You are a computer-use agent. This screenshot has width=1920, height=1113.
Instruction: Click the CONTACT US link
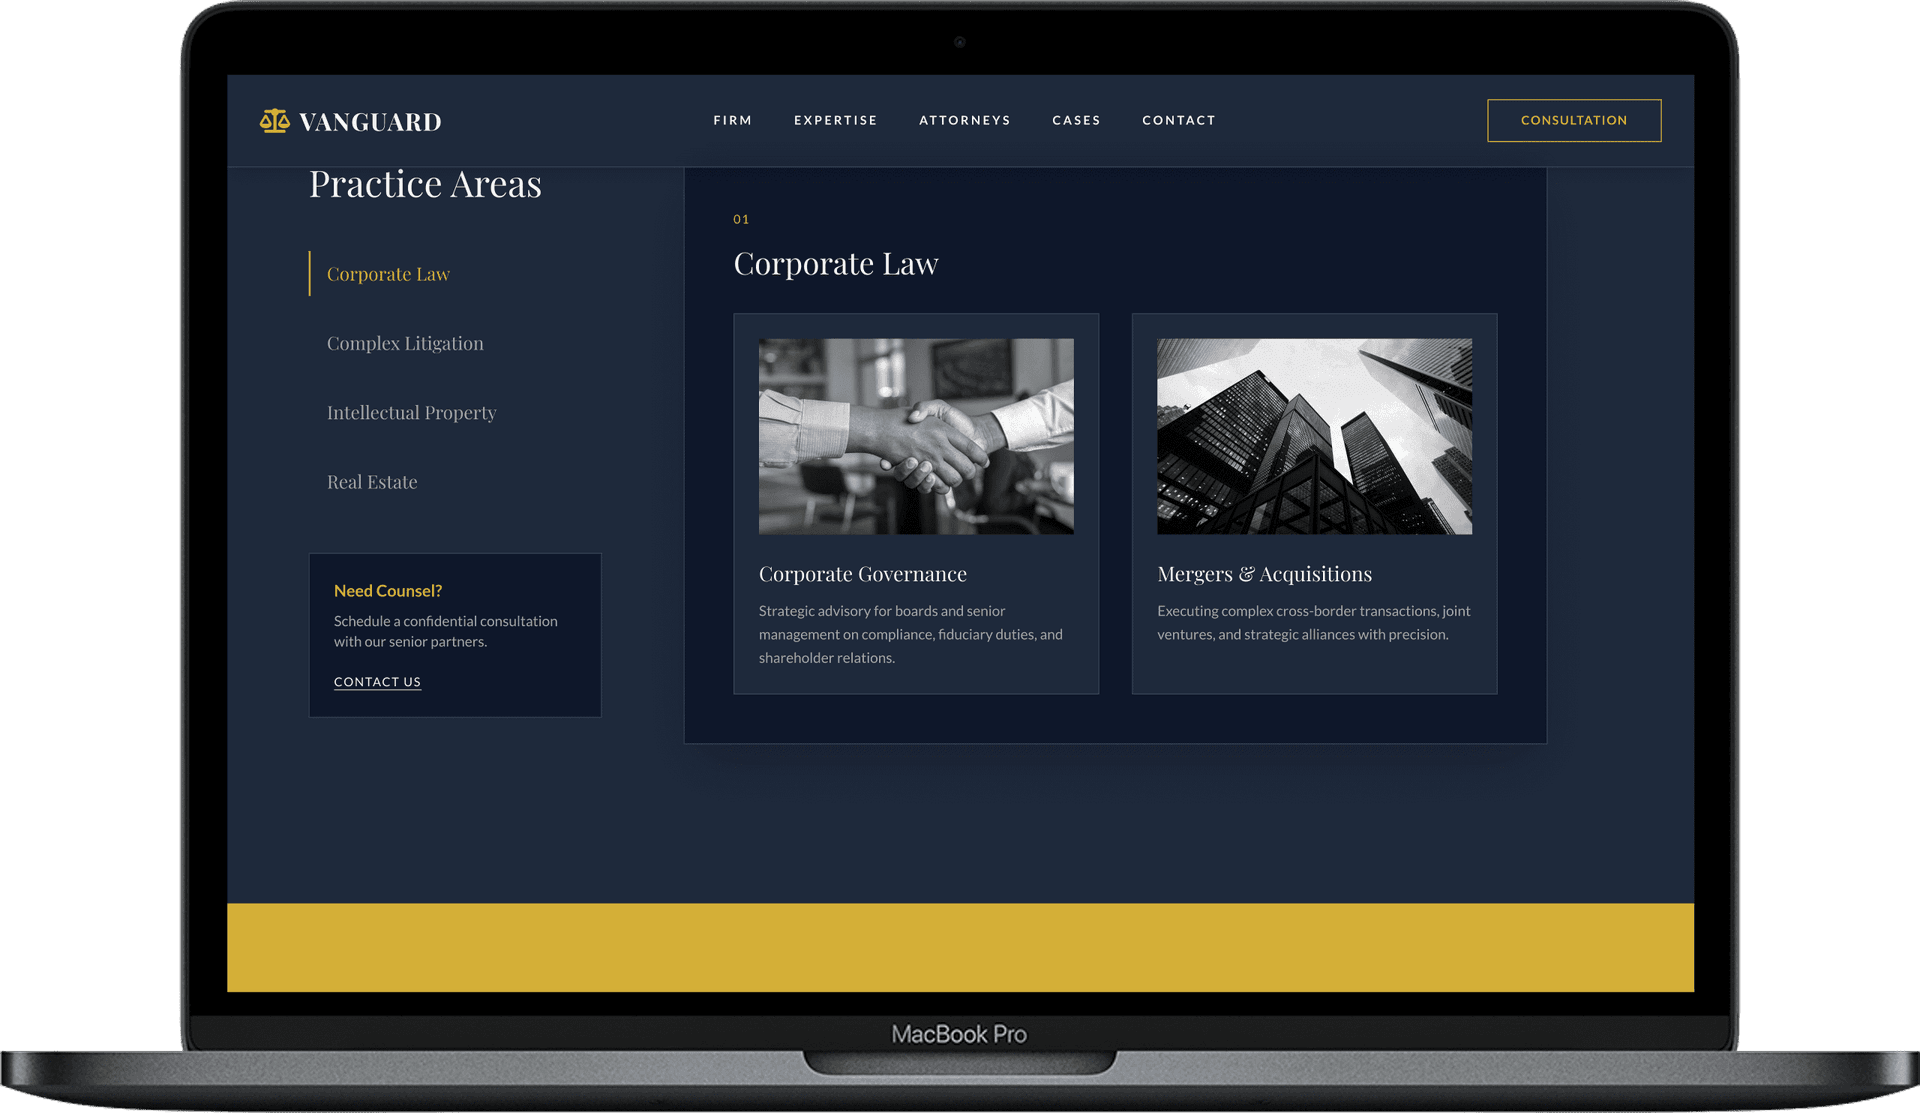[x=377, y=682]
